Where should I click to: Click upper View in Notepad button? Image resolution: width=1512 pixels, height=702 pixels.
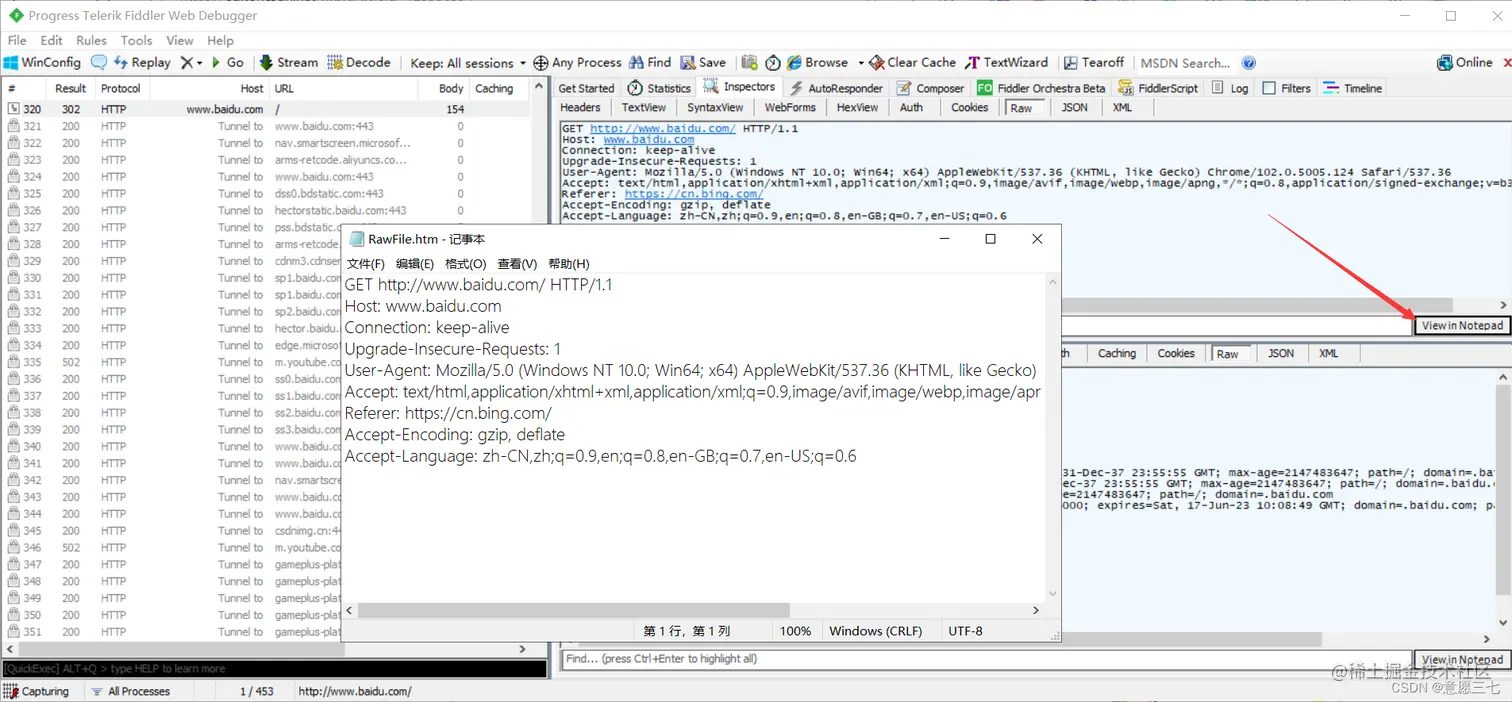click(1462, 325)
